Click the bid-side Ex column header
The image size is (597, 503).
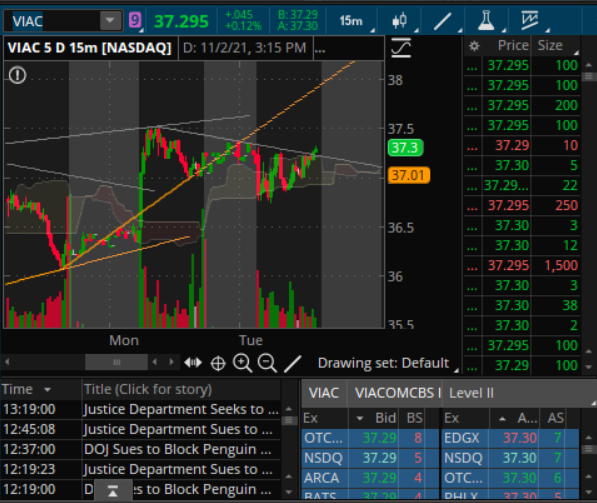coord(311,418)
